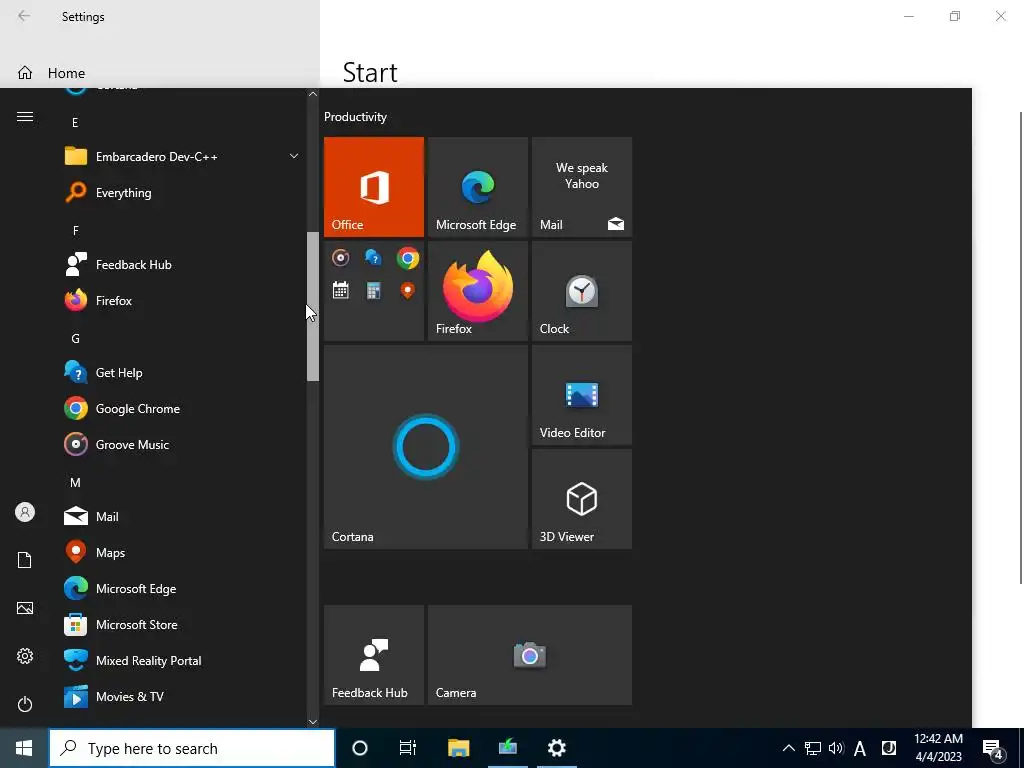
Task: Open Task View on the taskbar
Action: pos(408,748)
